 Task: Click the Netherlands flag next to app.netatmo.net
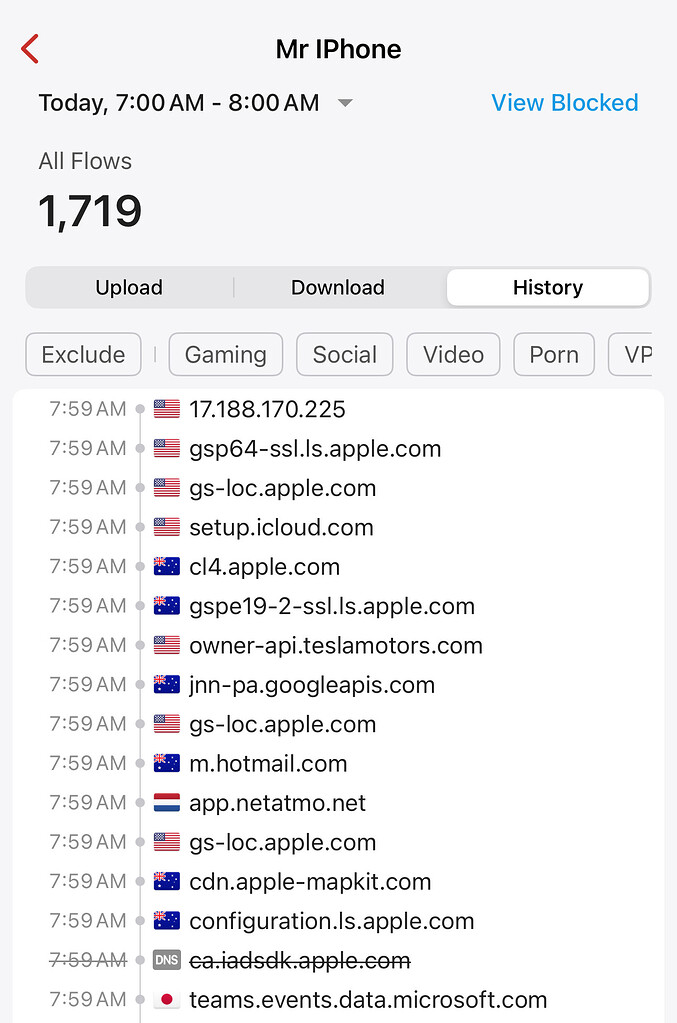coord(166,803)
